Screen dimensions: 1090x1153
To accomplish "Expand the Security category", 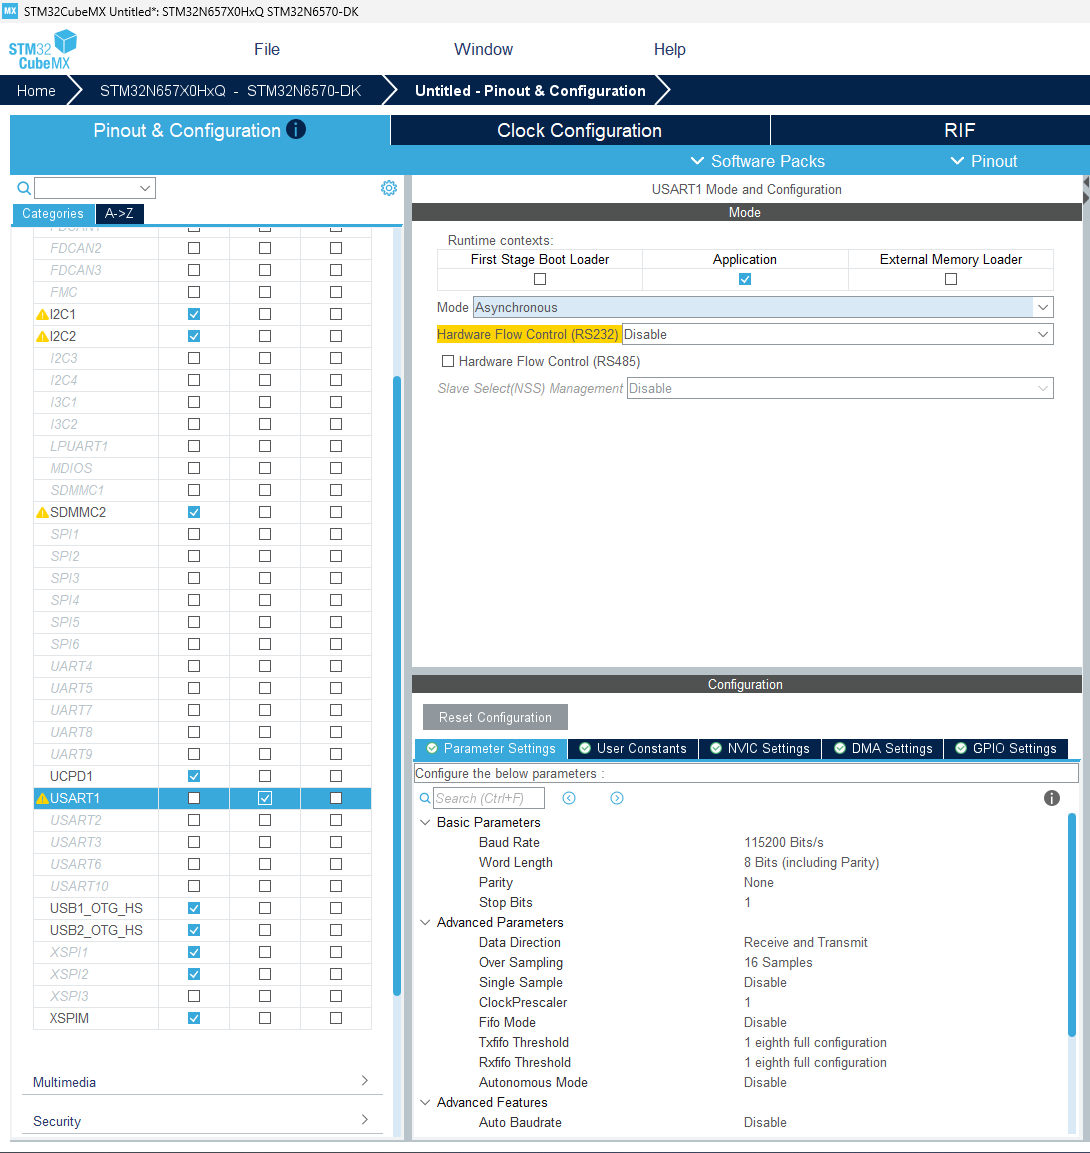I will click(x=202, y=1121).
